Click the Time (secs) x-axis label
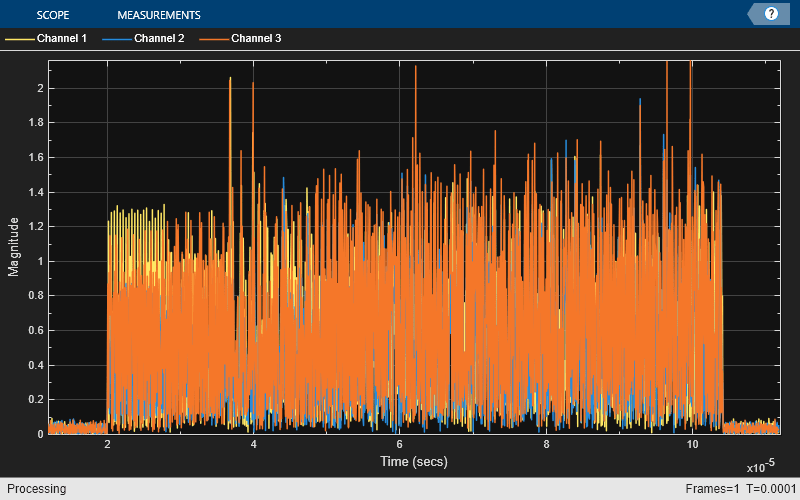 (x=414, y=461)
